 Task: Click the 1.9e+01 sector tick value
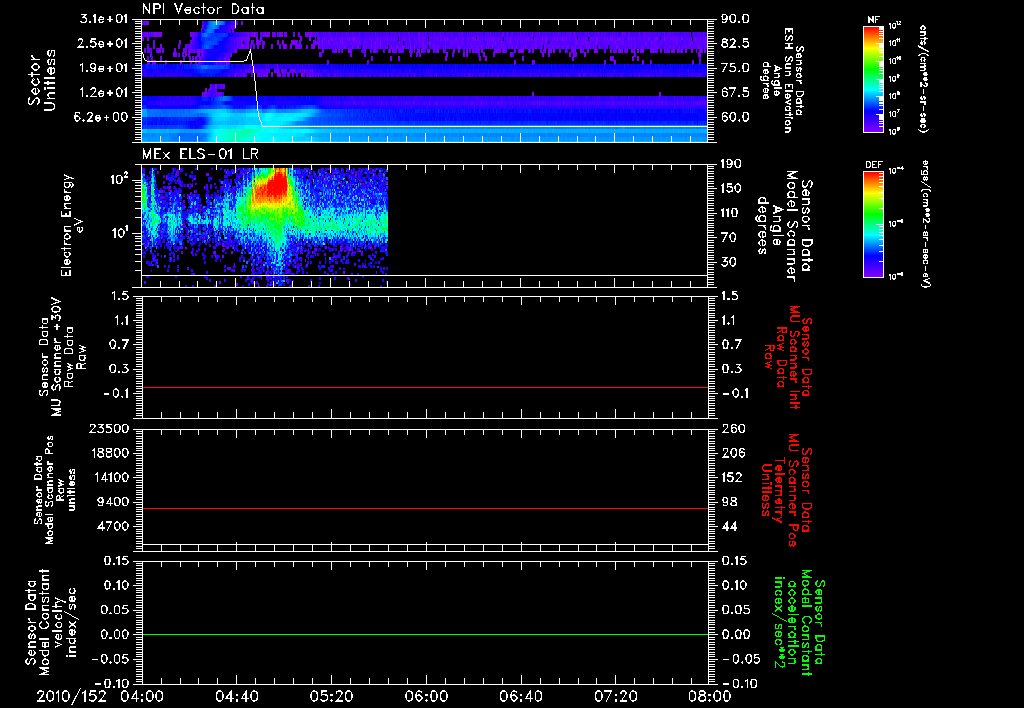pos(104,68)
